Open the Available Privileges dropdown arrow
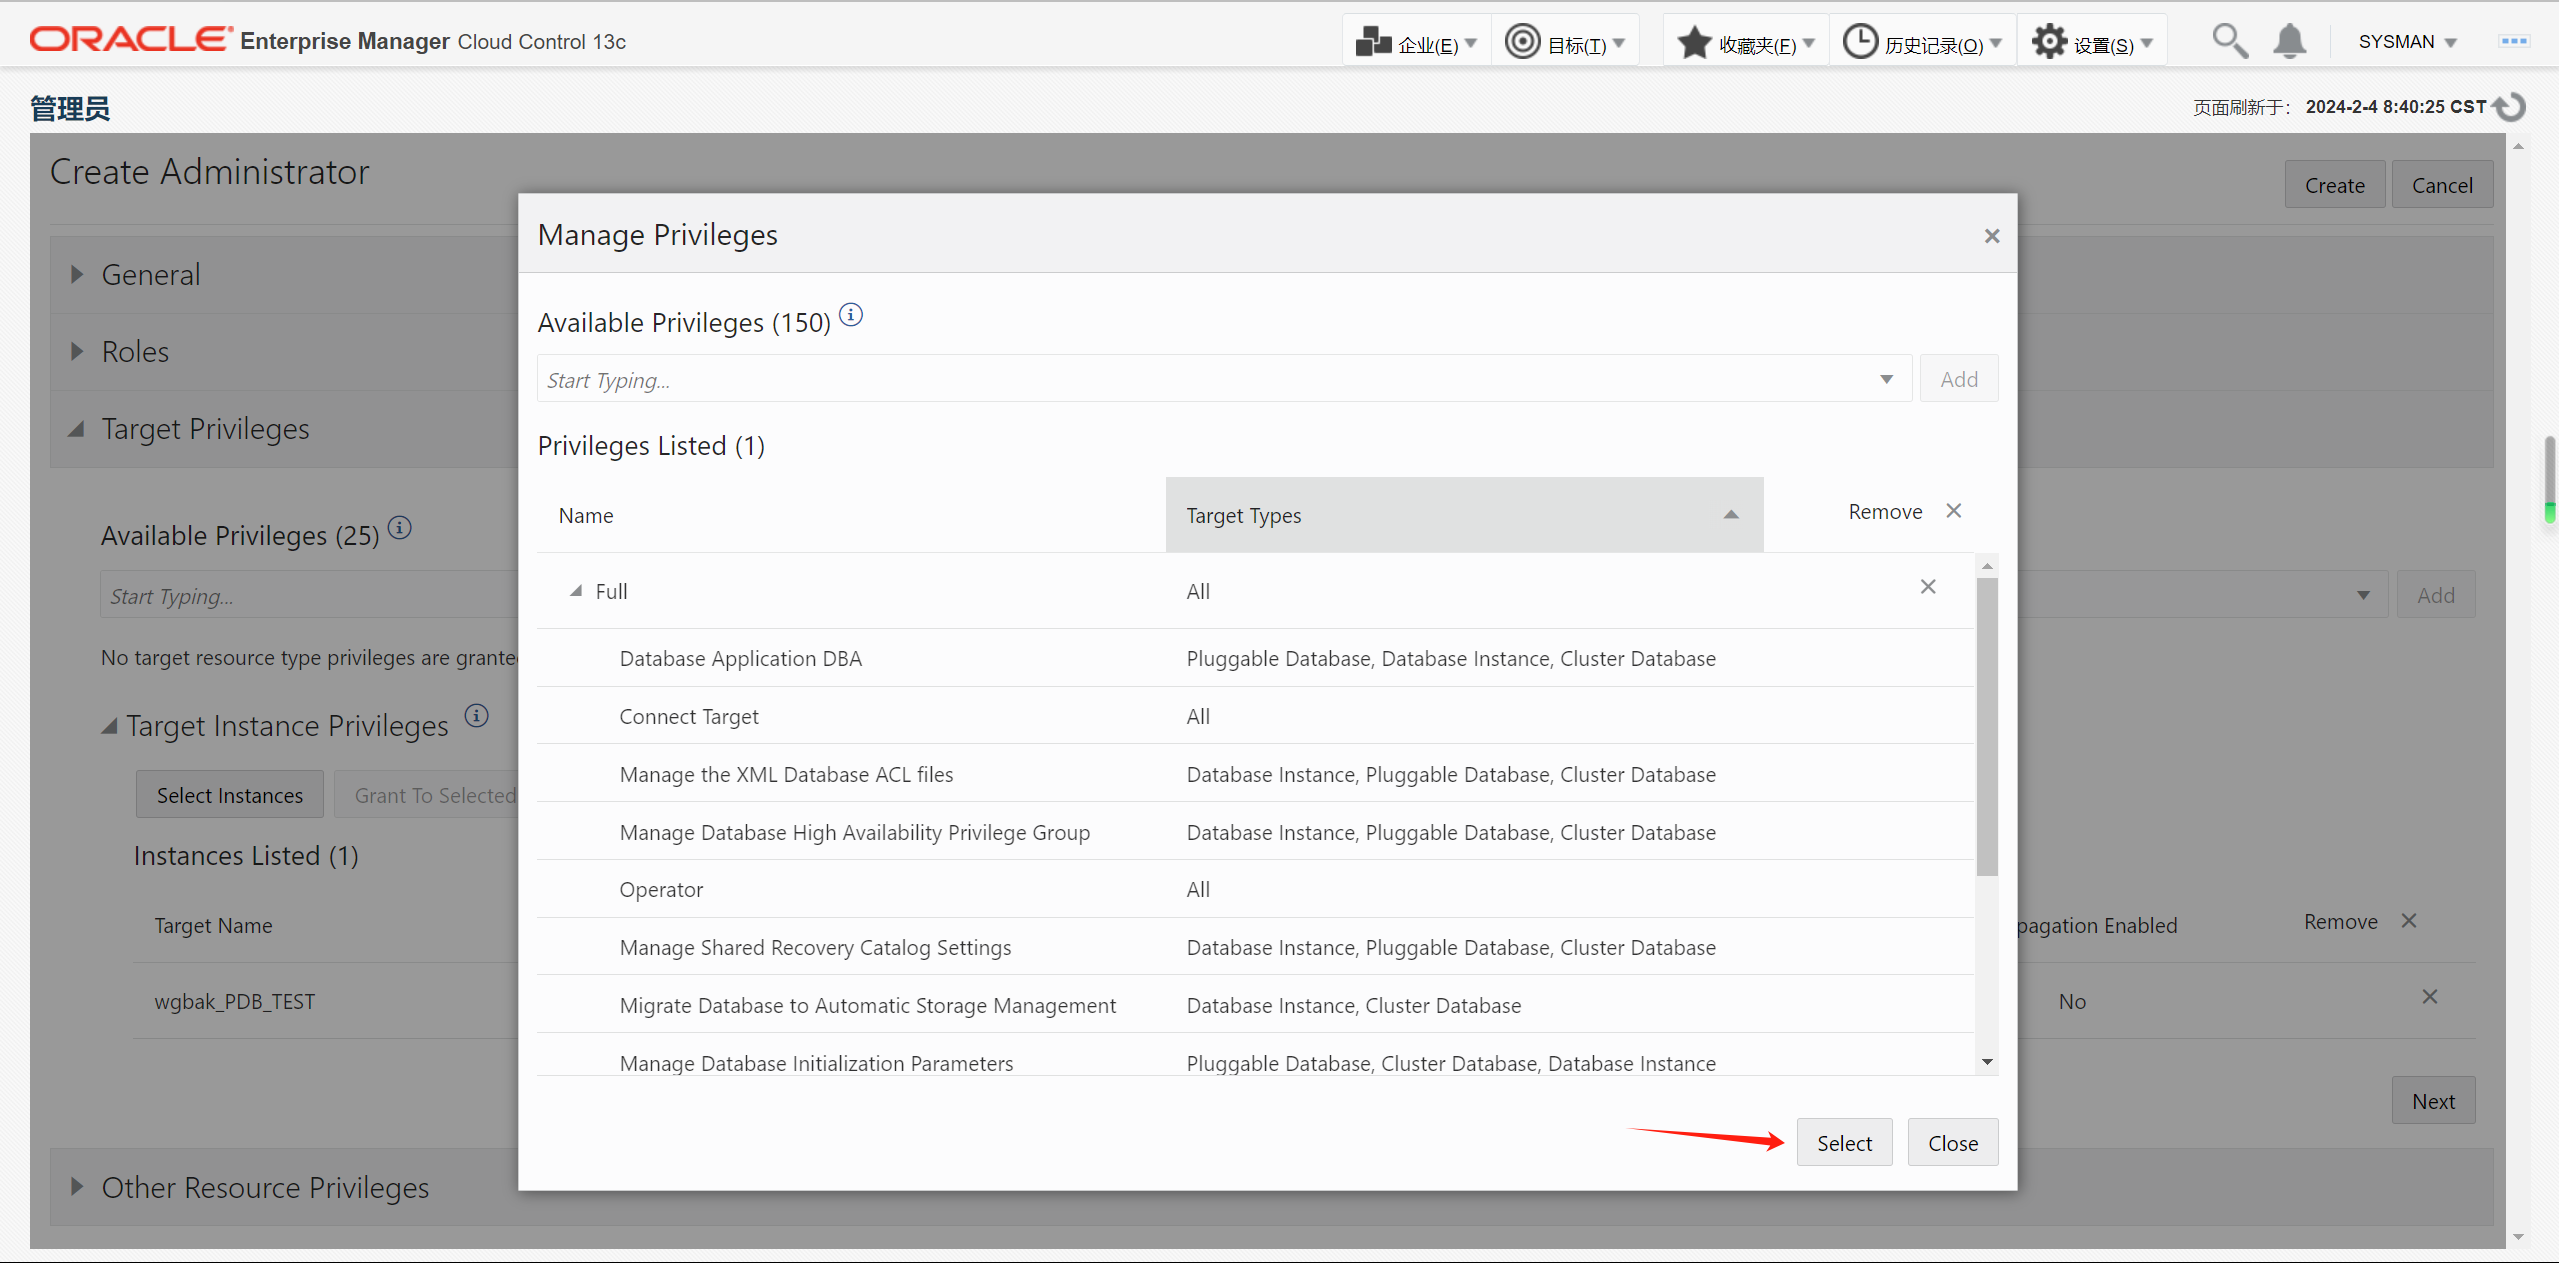The image size is (2559, 1263). coord(1886,379)
